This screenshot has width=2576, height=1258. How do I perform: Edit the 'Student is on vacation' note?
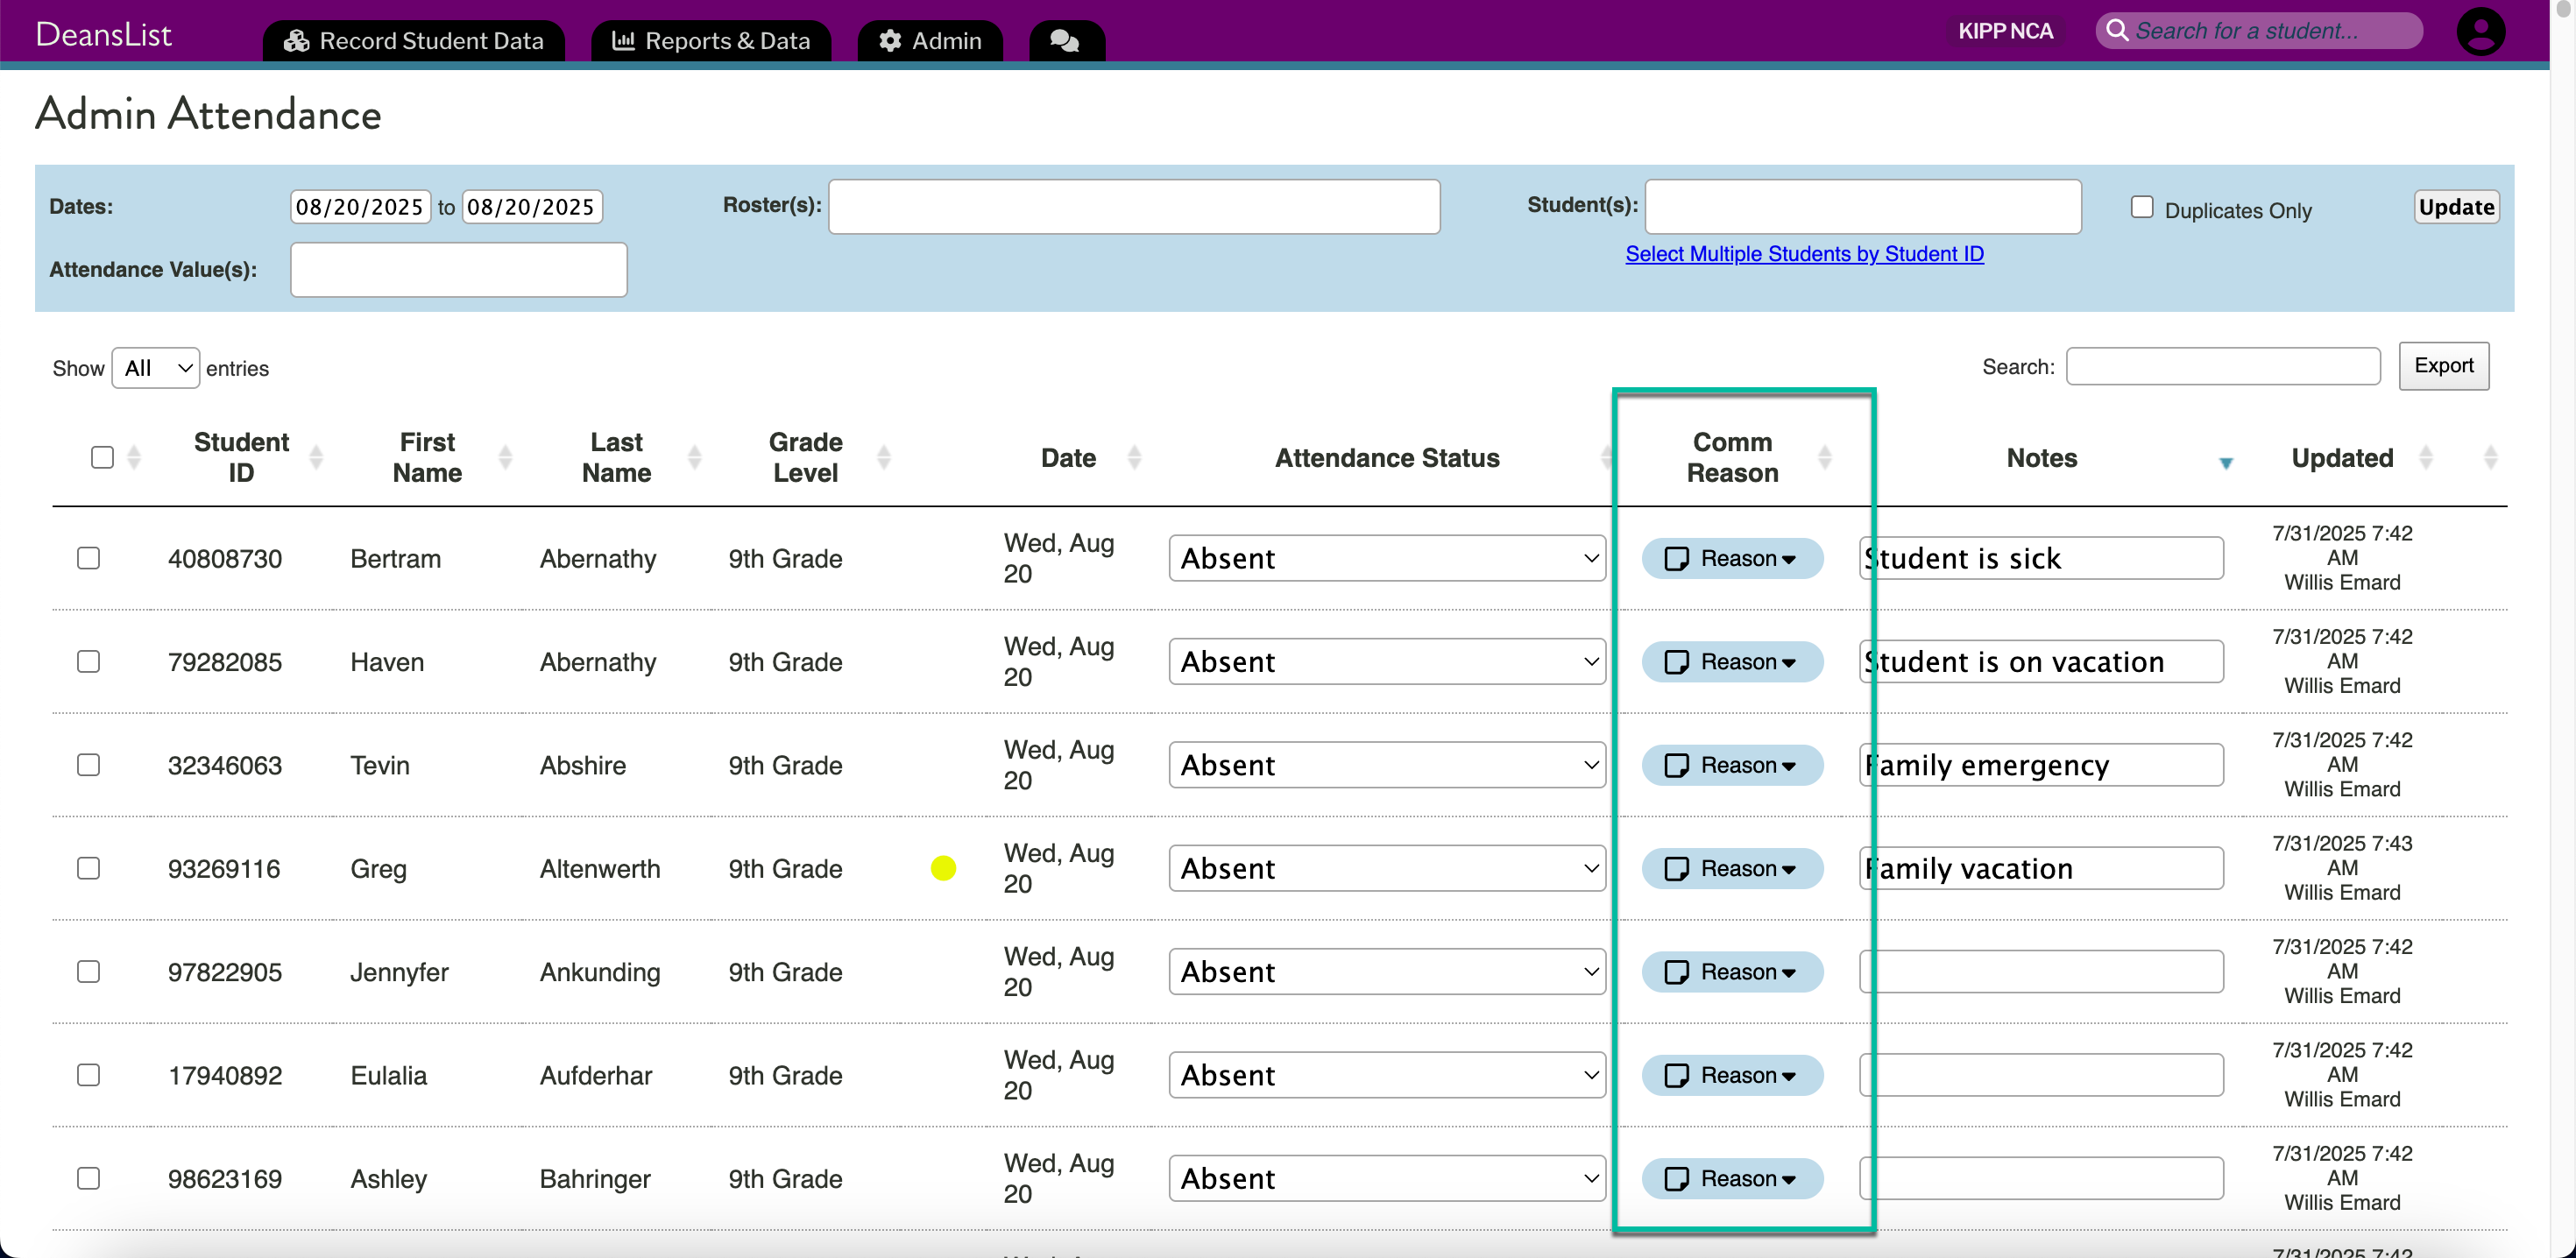(2042, 661)
